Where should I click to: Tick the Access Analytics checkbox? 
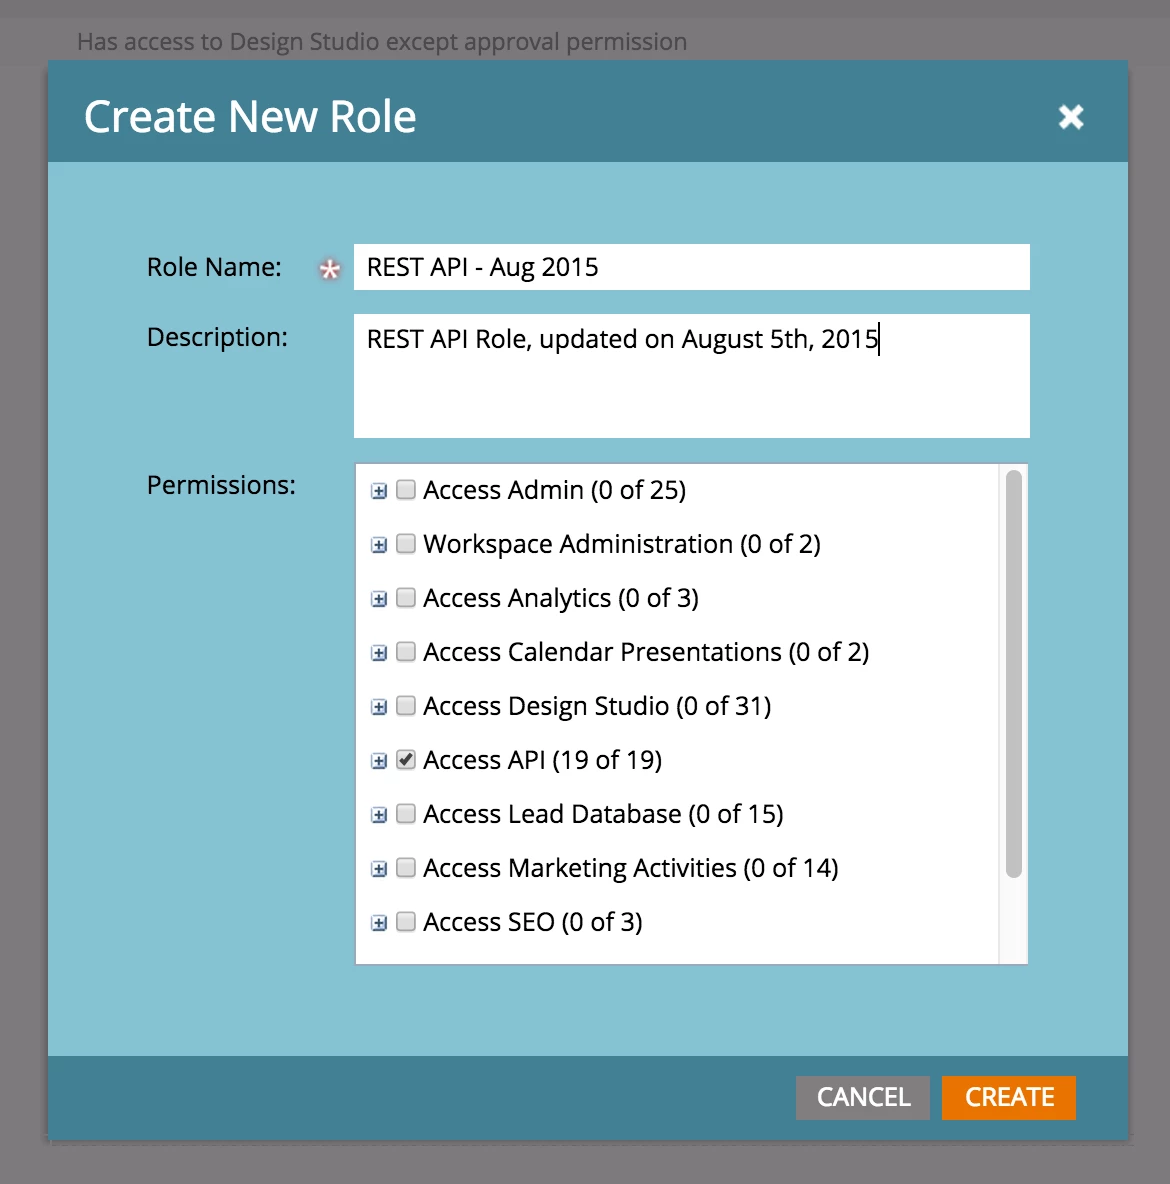(x=406, y=597)
